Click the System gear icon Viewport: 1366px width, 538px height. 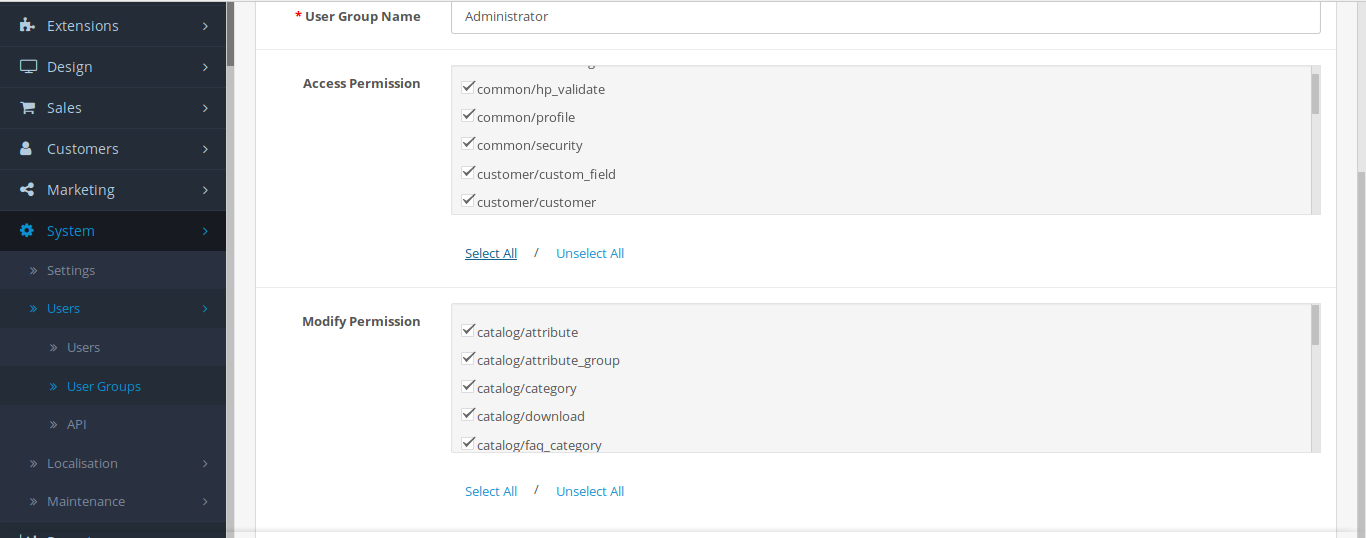point(27,231)
